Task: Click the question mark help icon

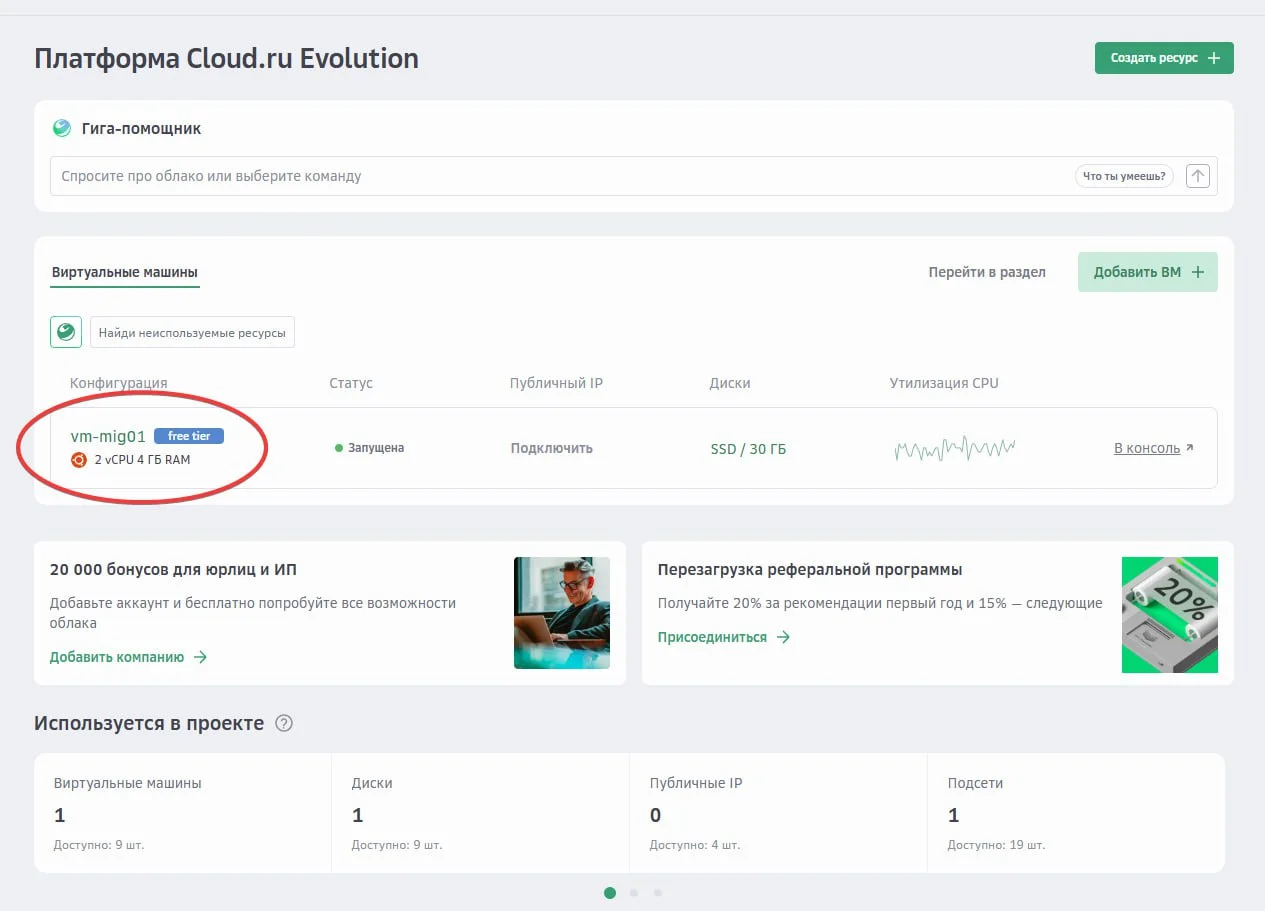Action: tap(284, 723)
